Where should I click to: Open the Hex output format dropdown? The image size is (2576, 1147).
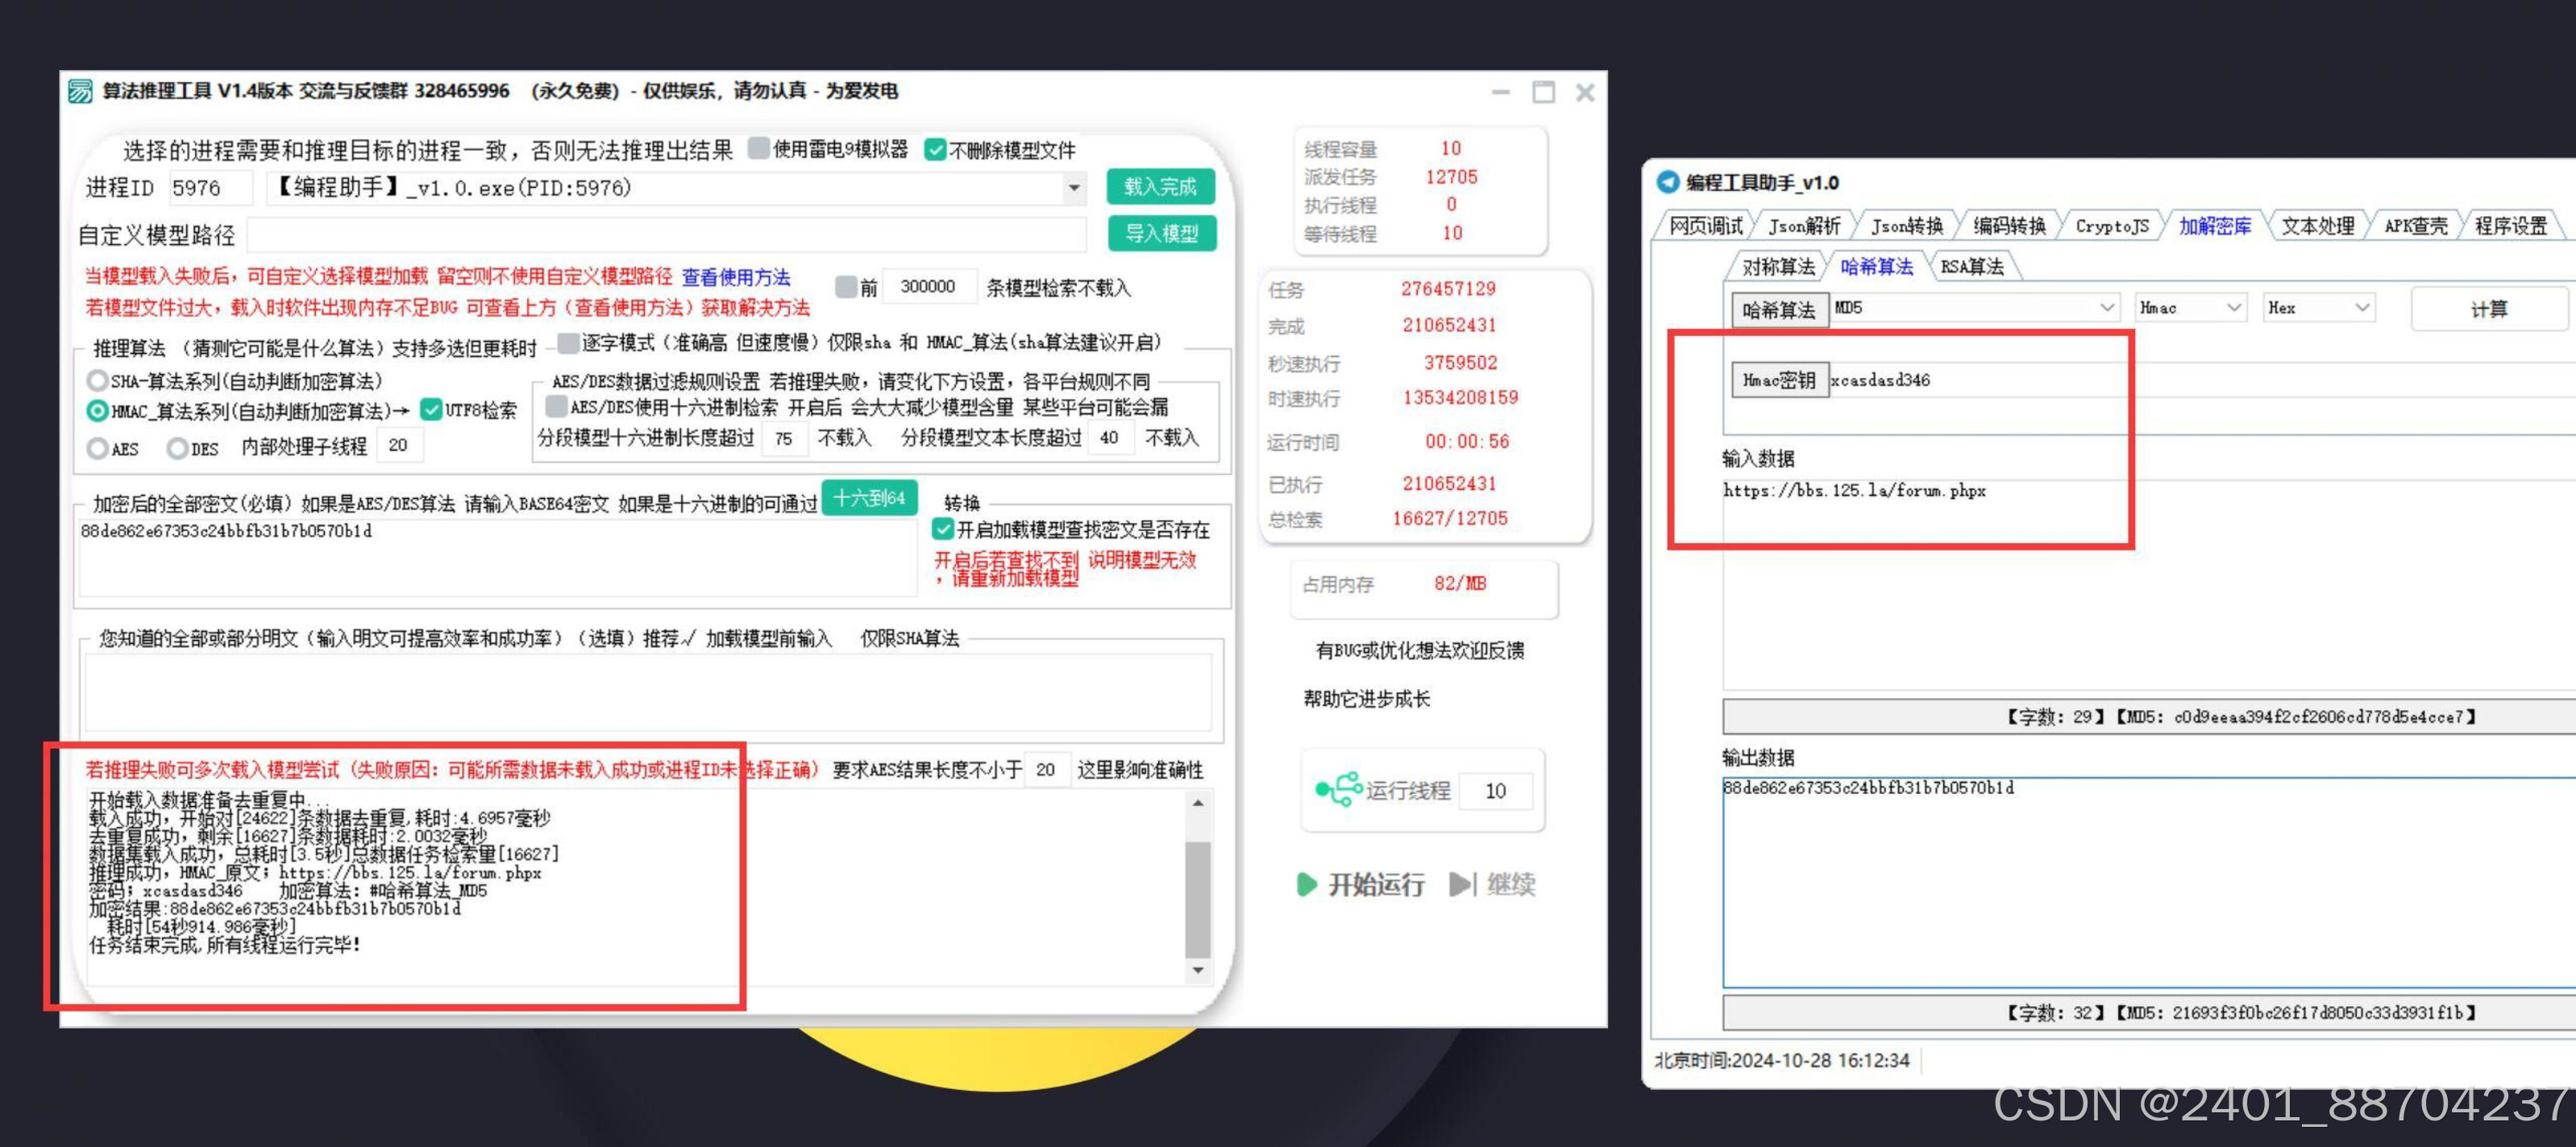[x=2362, y=307]
